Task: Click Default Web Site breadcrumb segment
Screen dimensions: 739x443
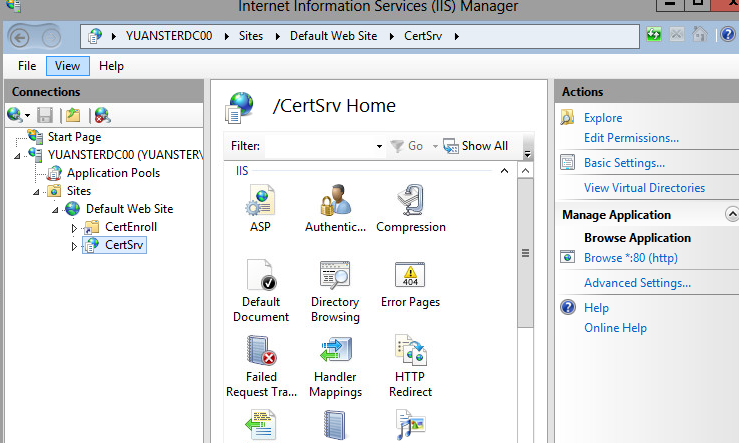Action: [x=333, y=36]
